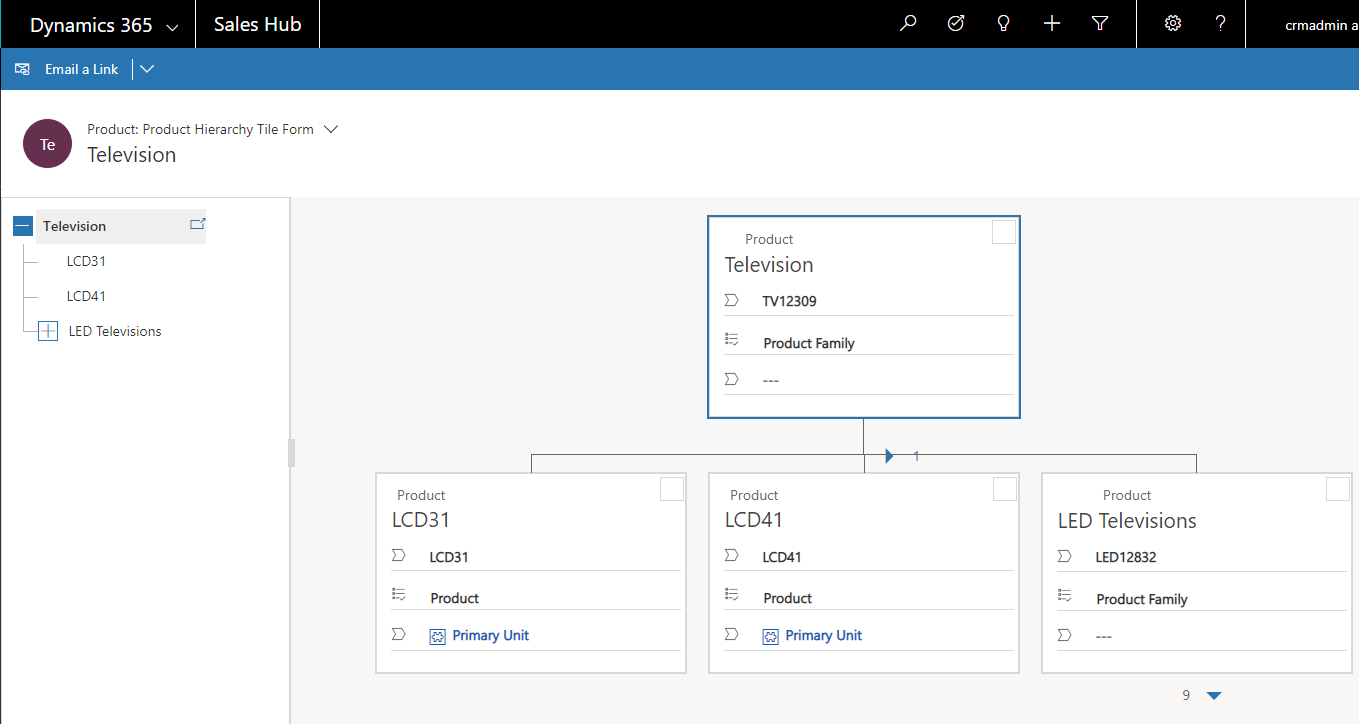Open the Product Hierarchy Tile Form selector
Screen dimensions: 1359x724
332,129
